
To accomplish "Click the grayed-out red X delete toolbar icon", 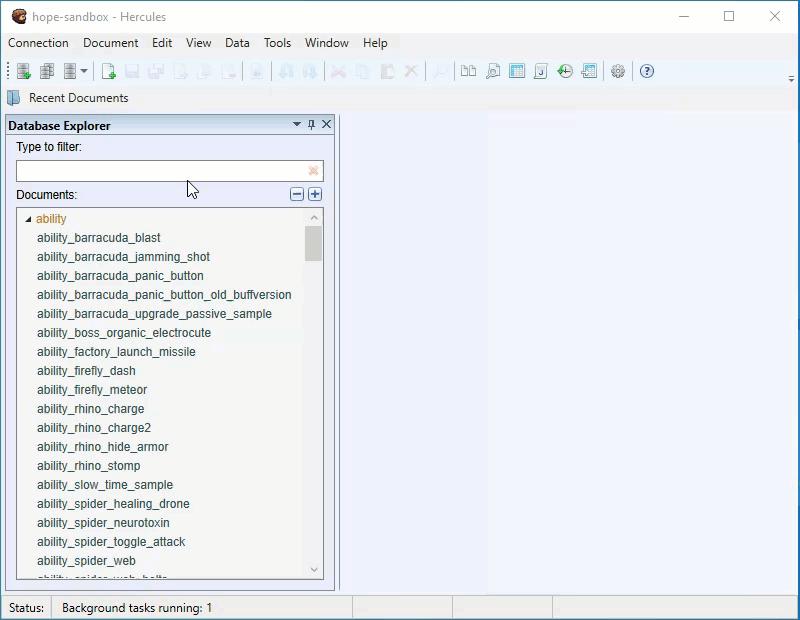I will pyautogui.click(x=411, y=71).
